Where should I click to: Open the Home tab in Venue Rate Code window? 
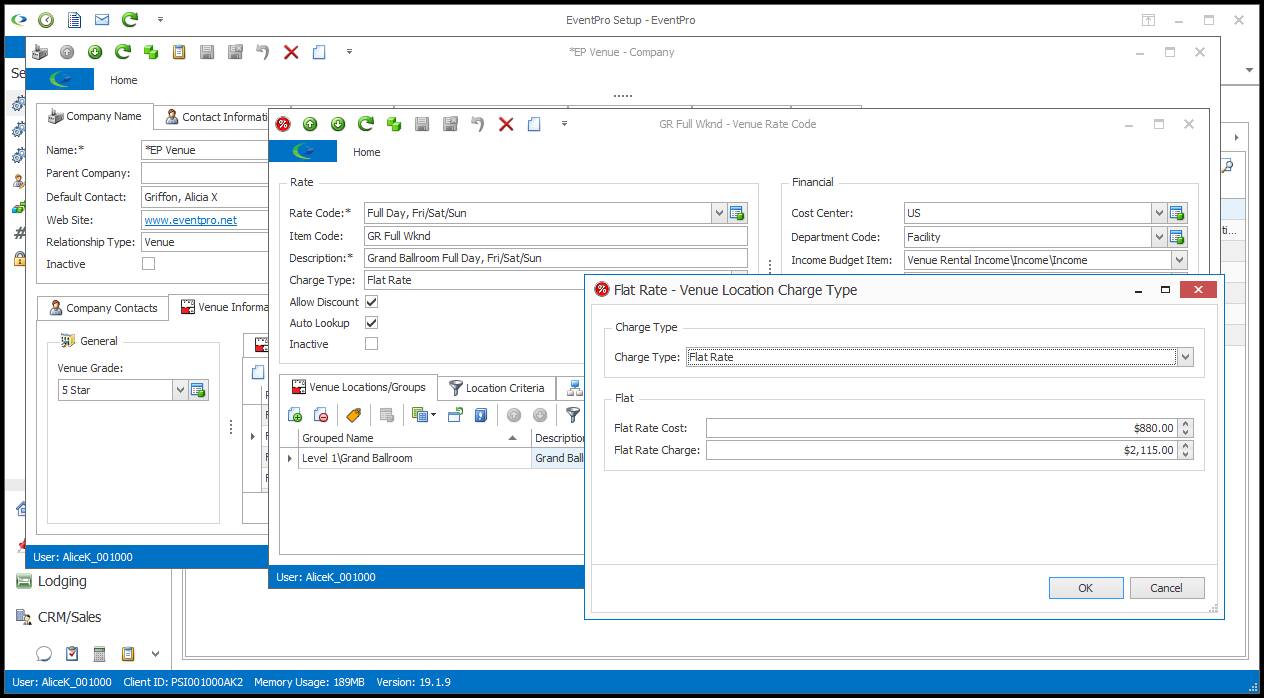tap(367, 152)
